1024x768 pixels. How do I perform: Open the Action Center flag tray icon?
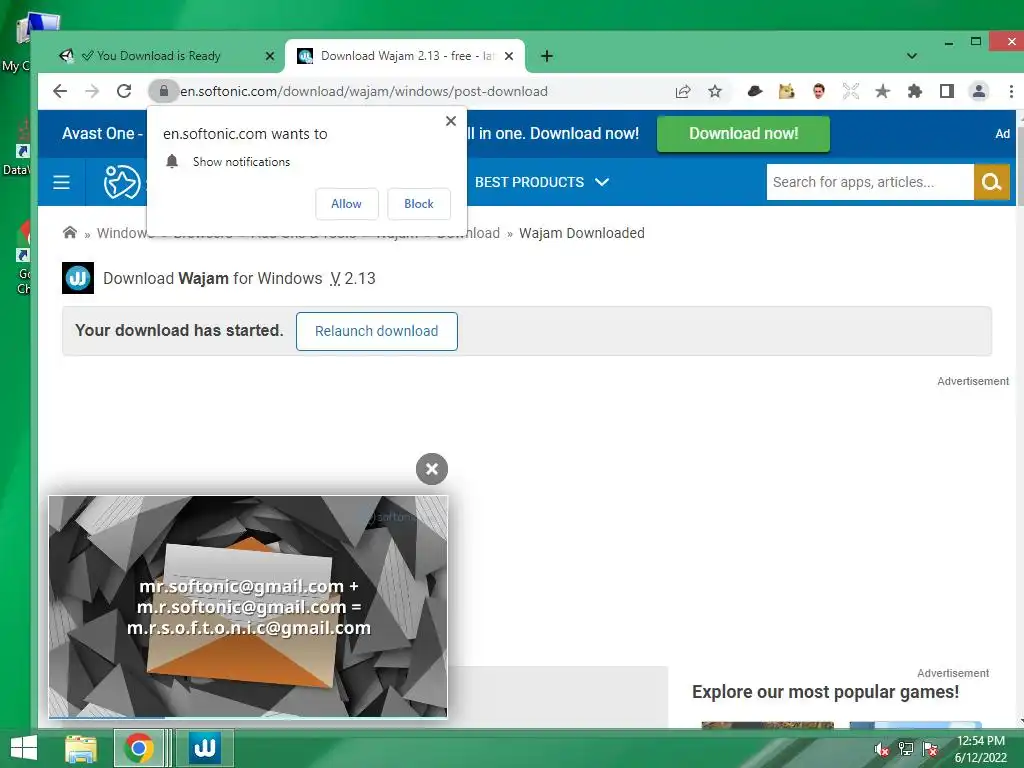click(x=930, y=749)
